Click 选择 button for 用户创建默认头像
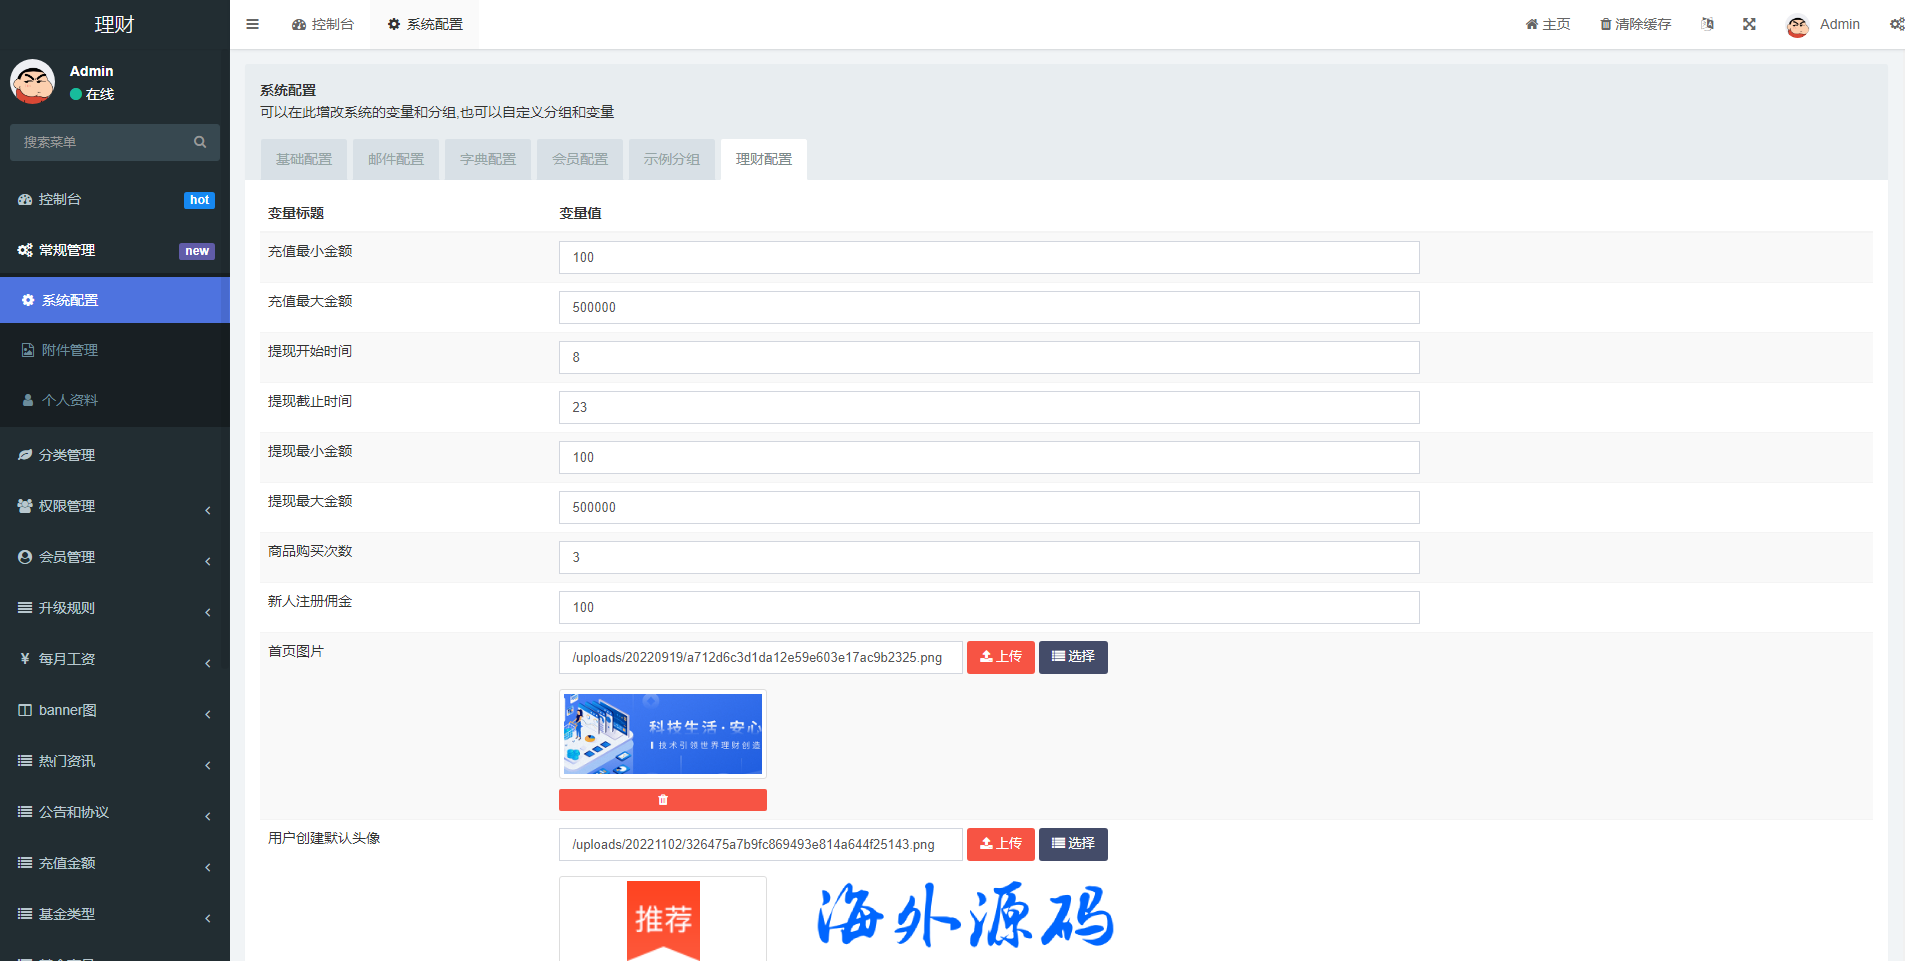Viewport: 1905px width, 961px height. pos(1072,844)
